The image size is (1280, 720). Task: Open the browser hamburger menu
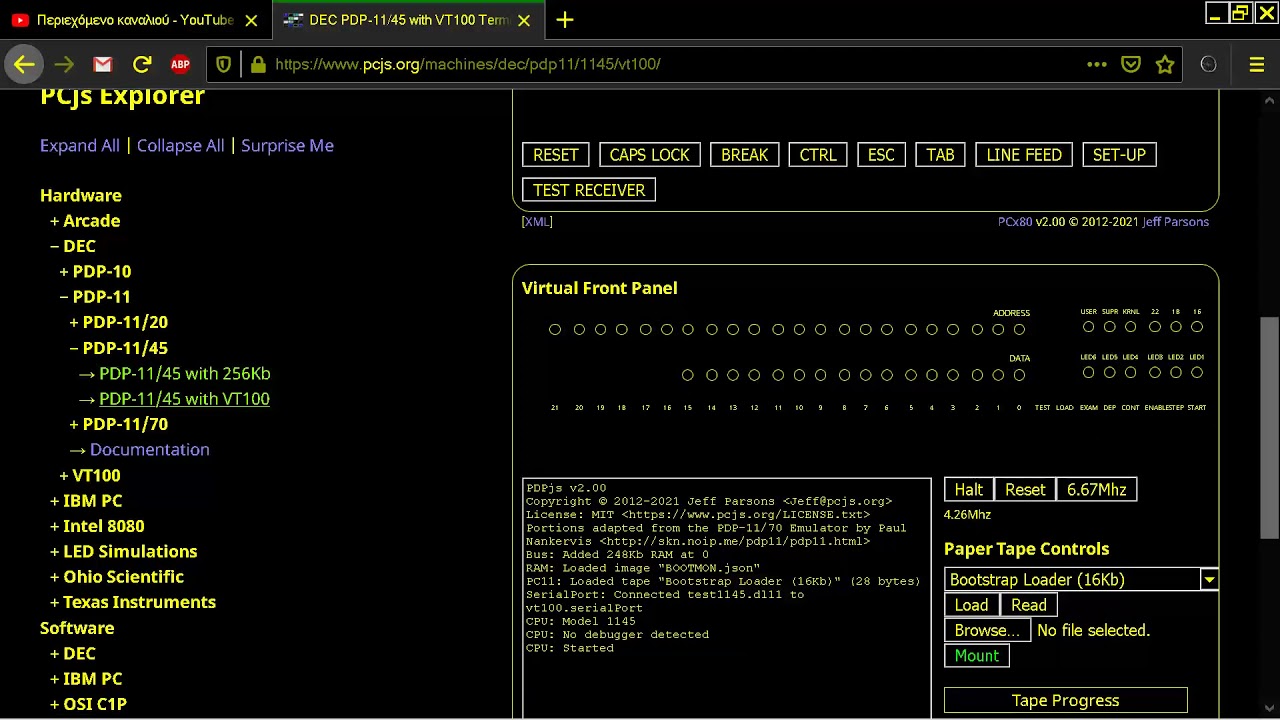pyautogui.click(x=1257, y=64)
